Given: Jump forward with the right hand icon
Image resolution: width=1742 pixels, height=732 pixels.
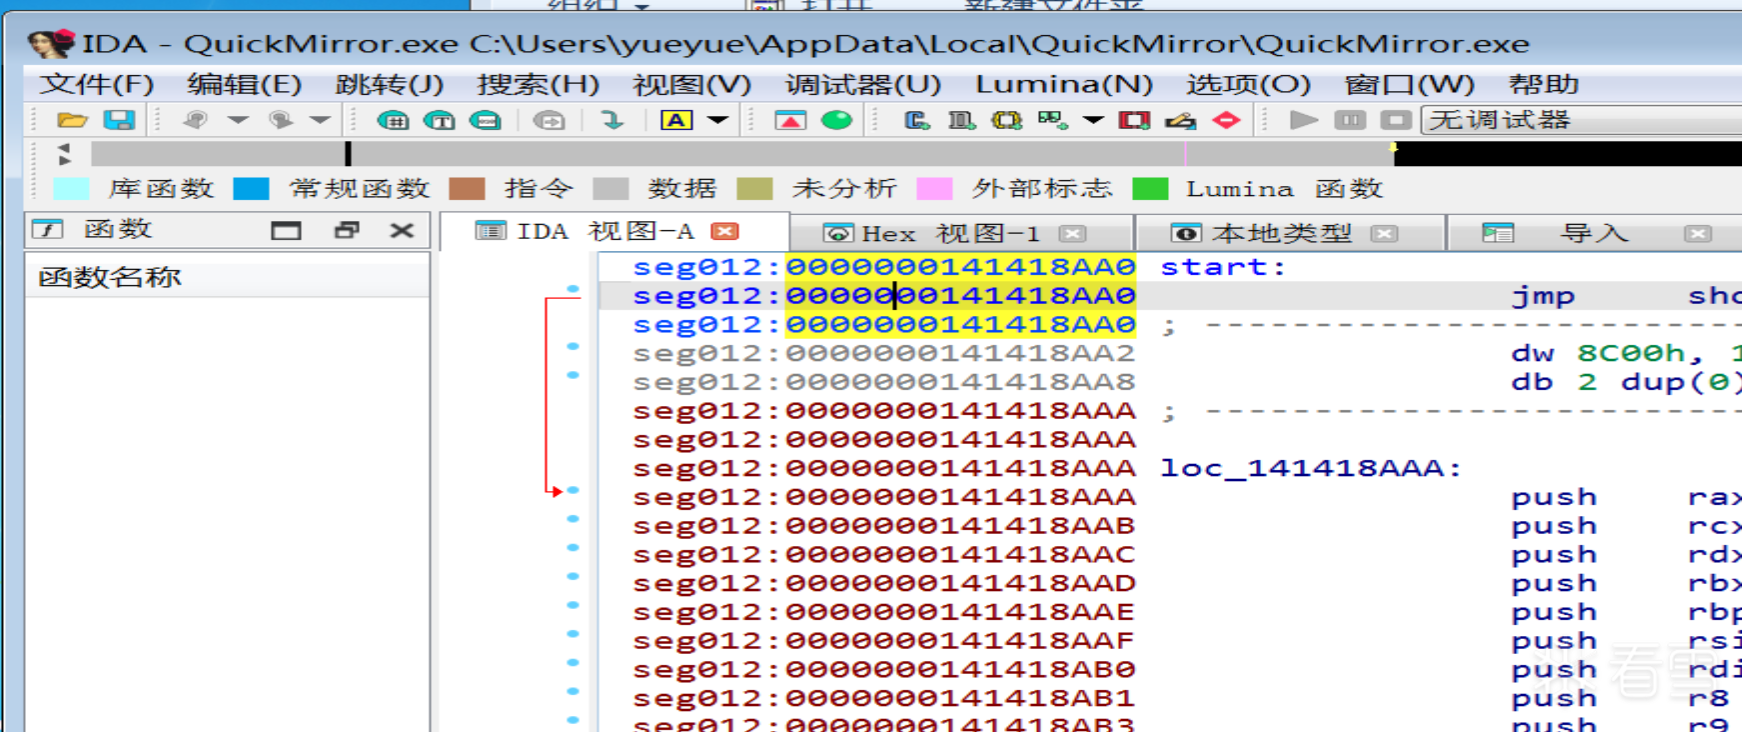Looking at the screenshot, I should (281, 121).
